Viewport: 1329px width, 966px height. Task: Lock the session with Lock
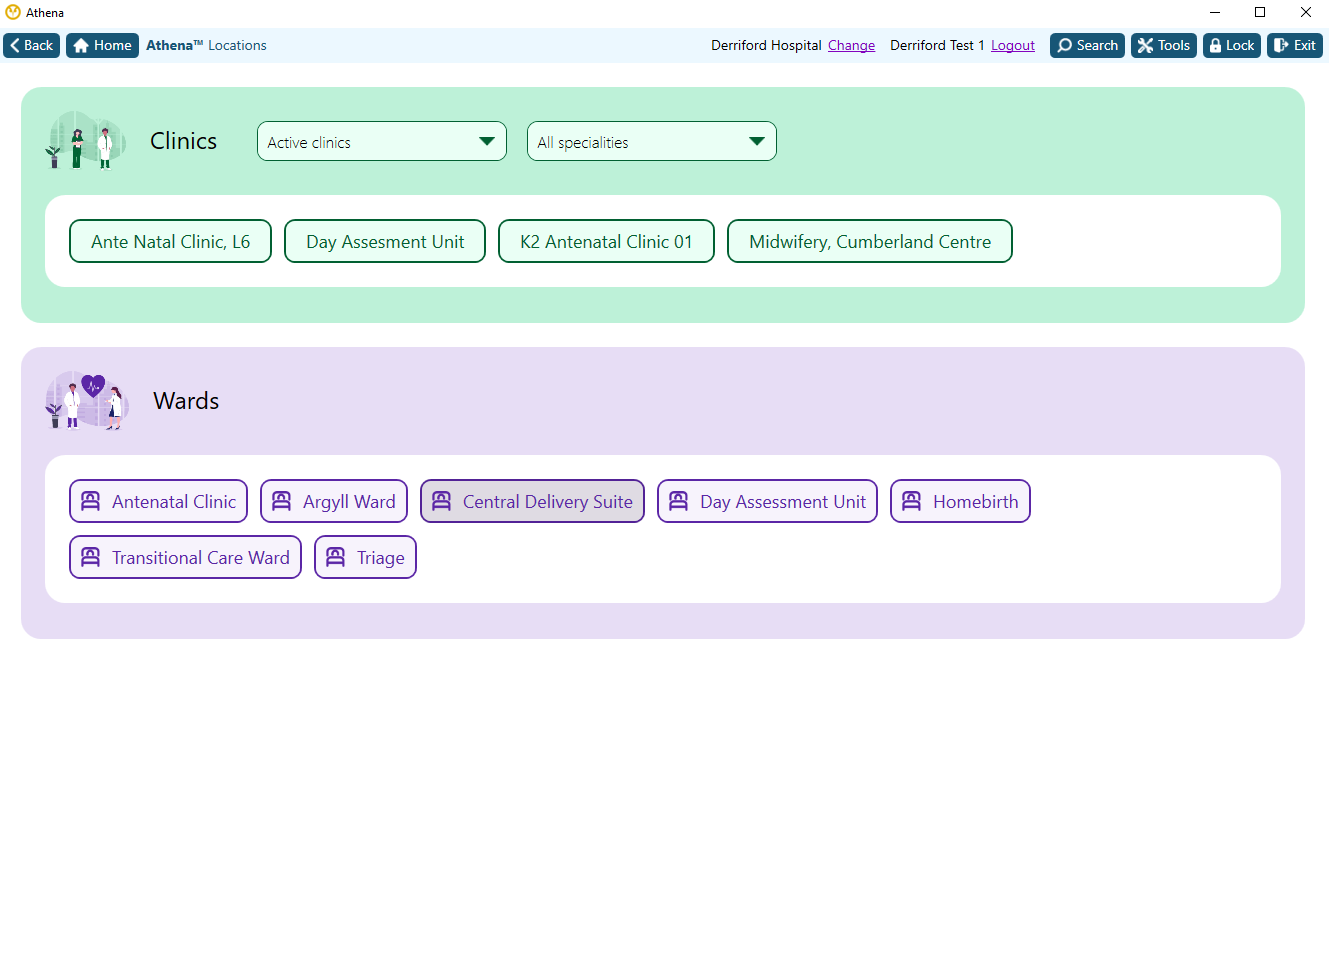click(1231, 45)
